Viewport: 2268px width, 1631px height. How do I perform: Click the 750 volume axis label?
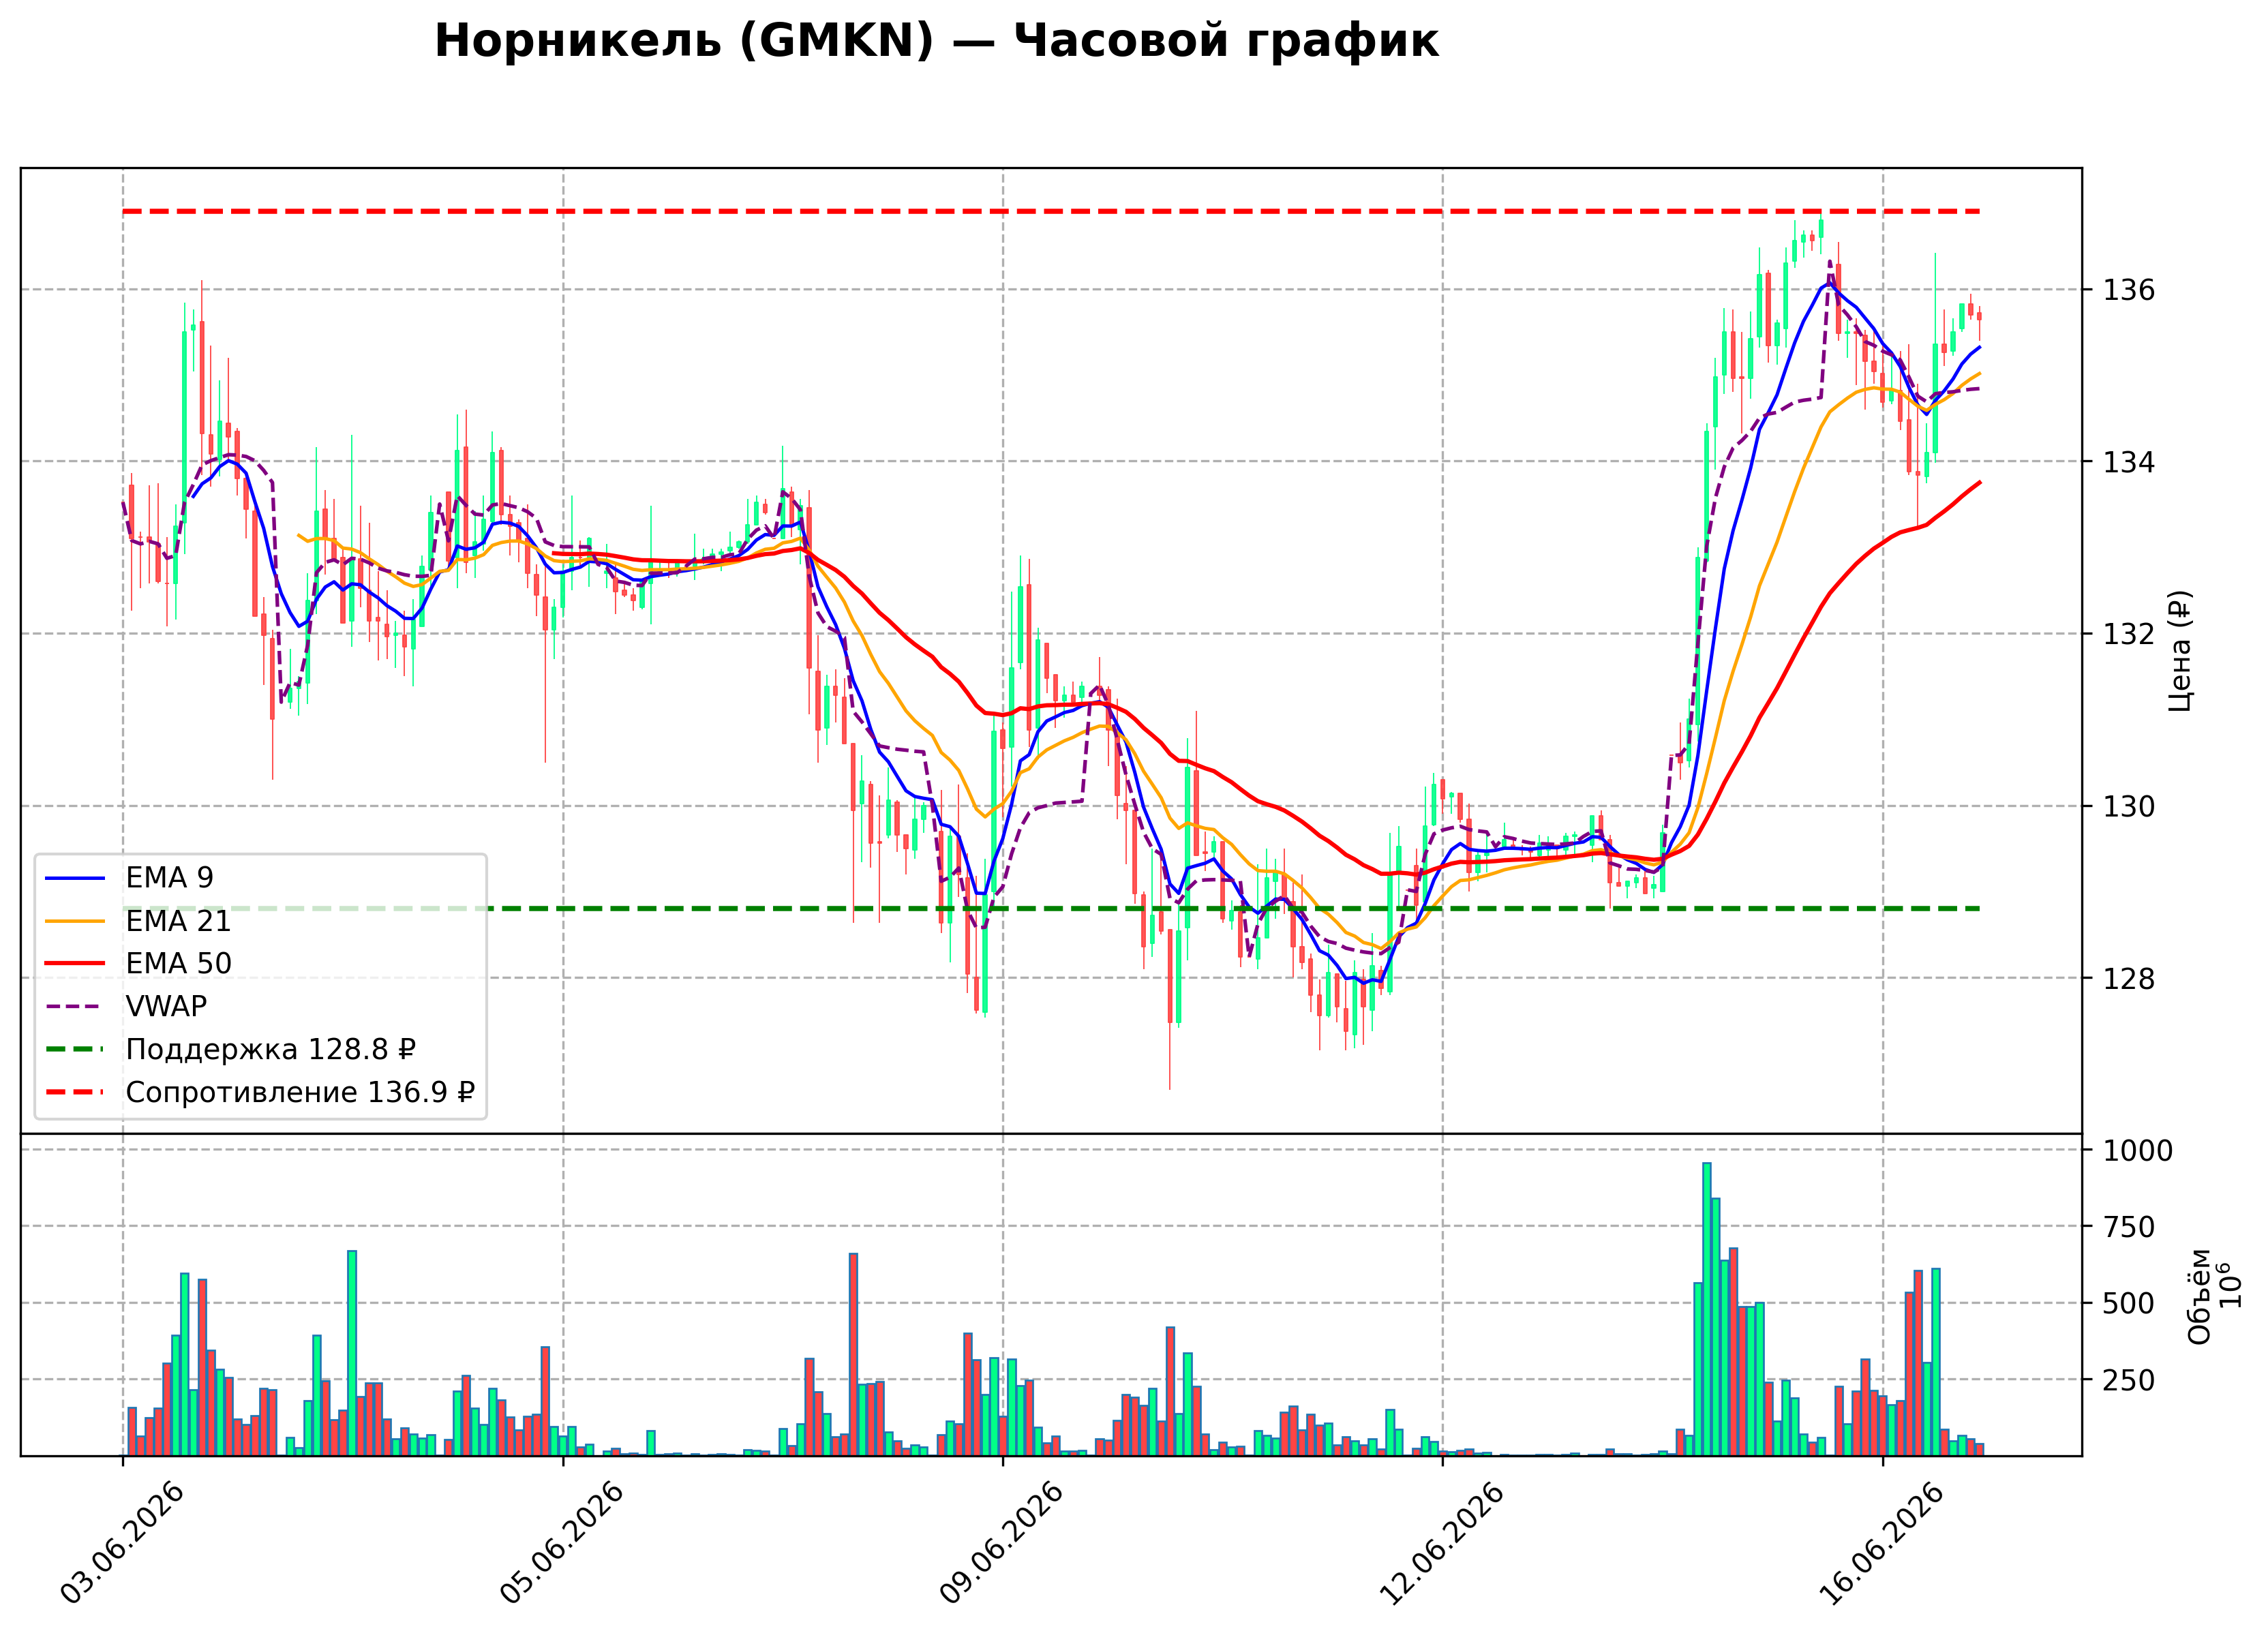(x=2128, y=1227)
